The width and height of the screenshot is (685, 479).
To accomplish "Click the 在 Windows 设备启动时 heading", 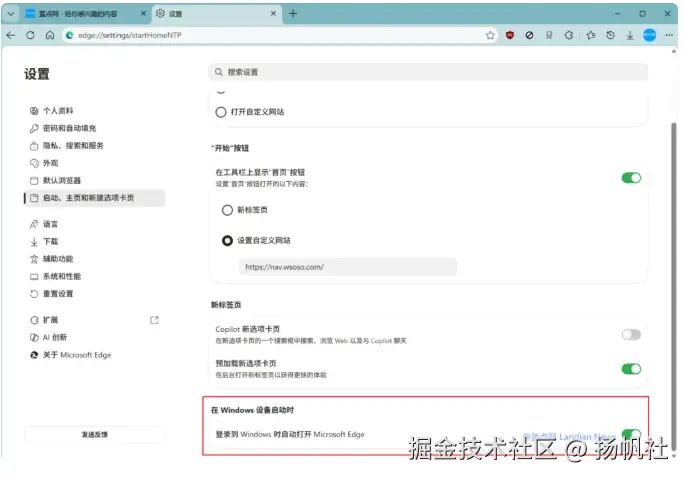I will pyautogui.click(x=252, y=410).
